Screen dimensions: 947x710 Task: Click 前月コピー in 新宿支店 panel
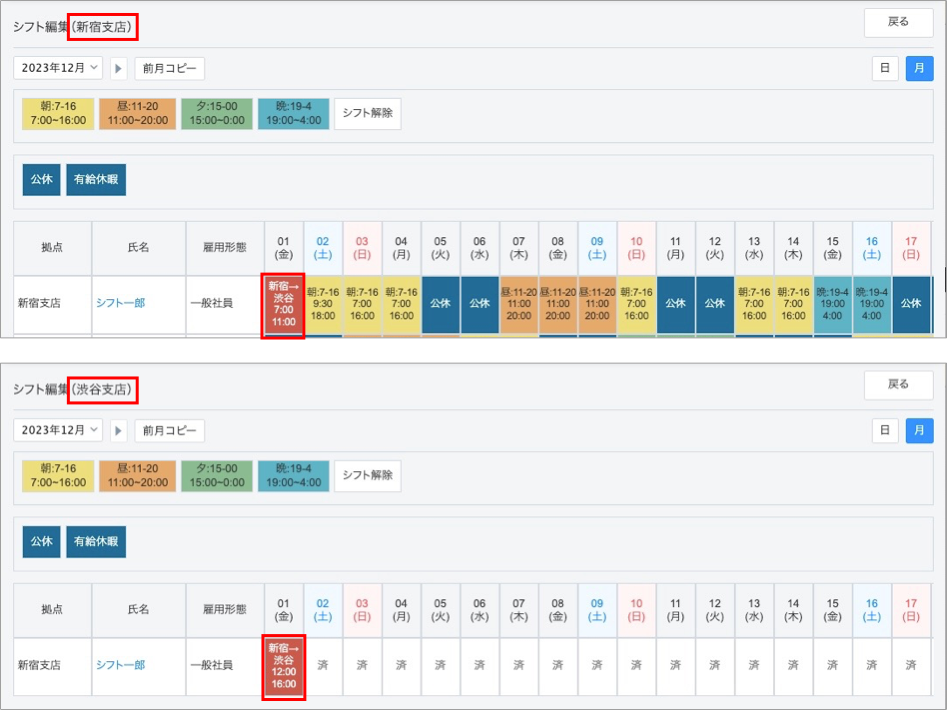[x=169, y=68]
